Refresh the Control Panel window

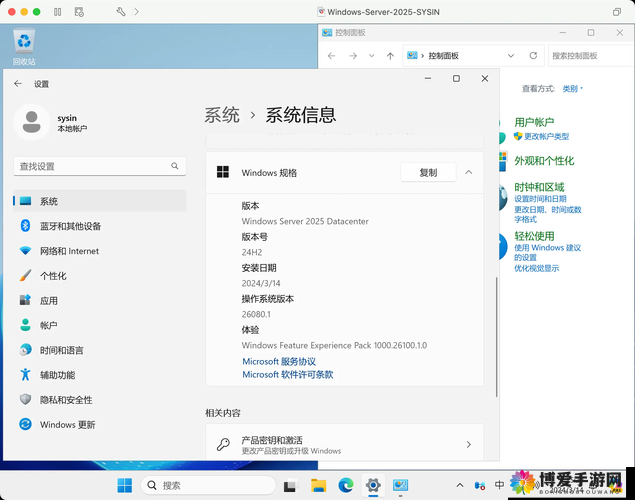coord(533,55)
